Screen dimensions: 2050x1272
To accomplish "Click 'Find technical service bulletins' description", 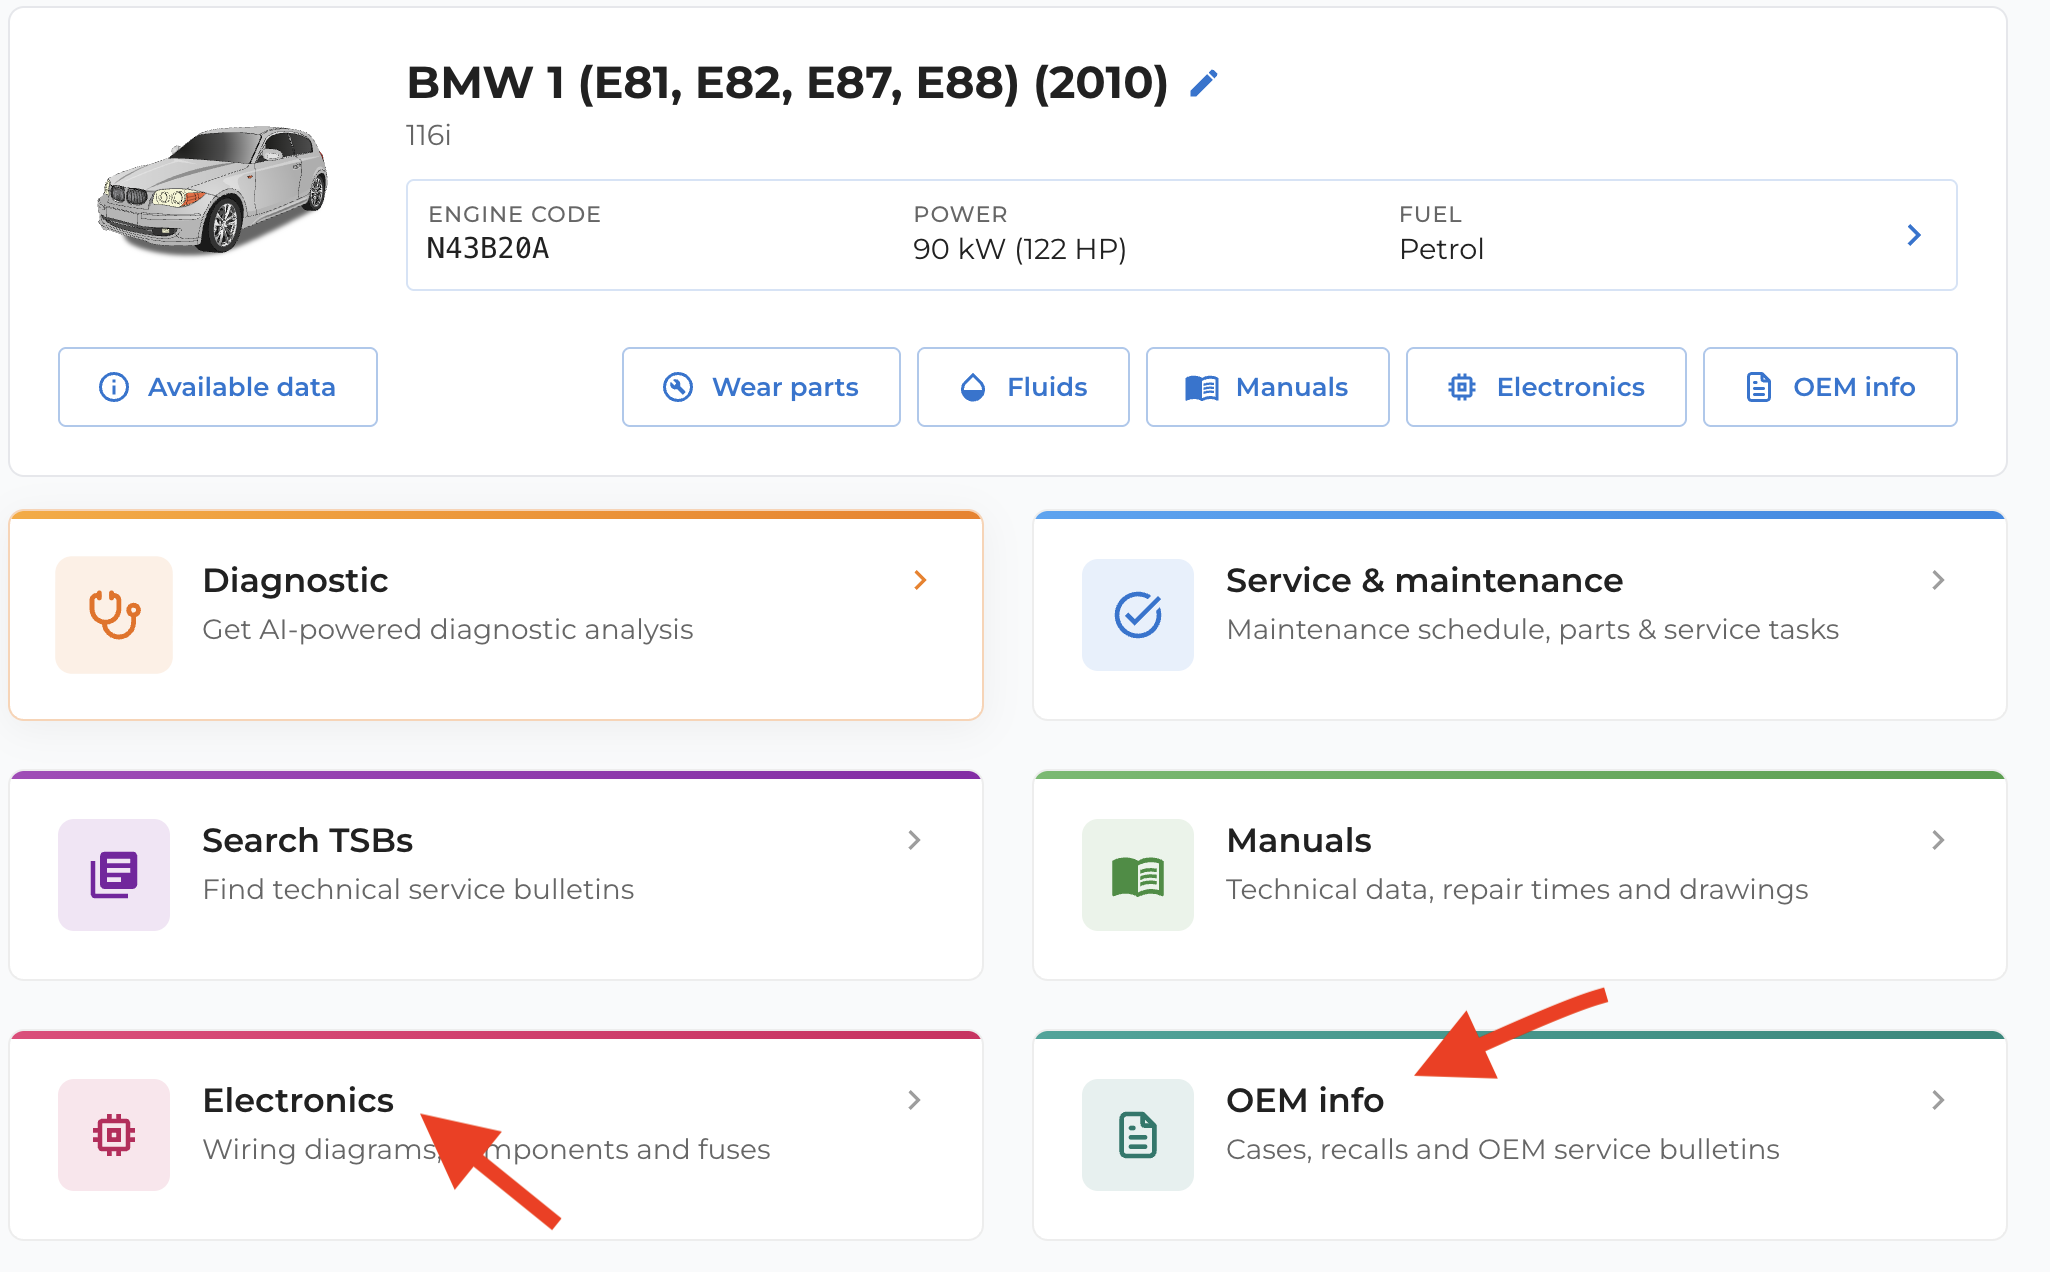I will coord(418,889).
